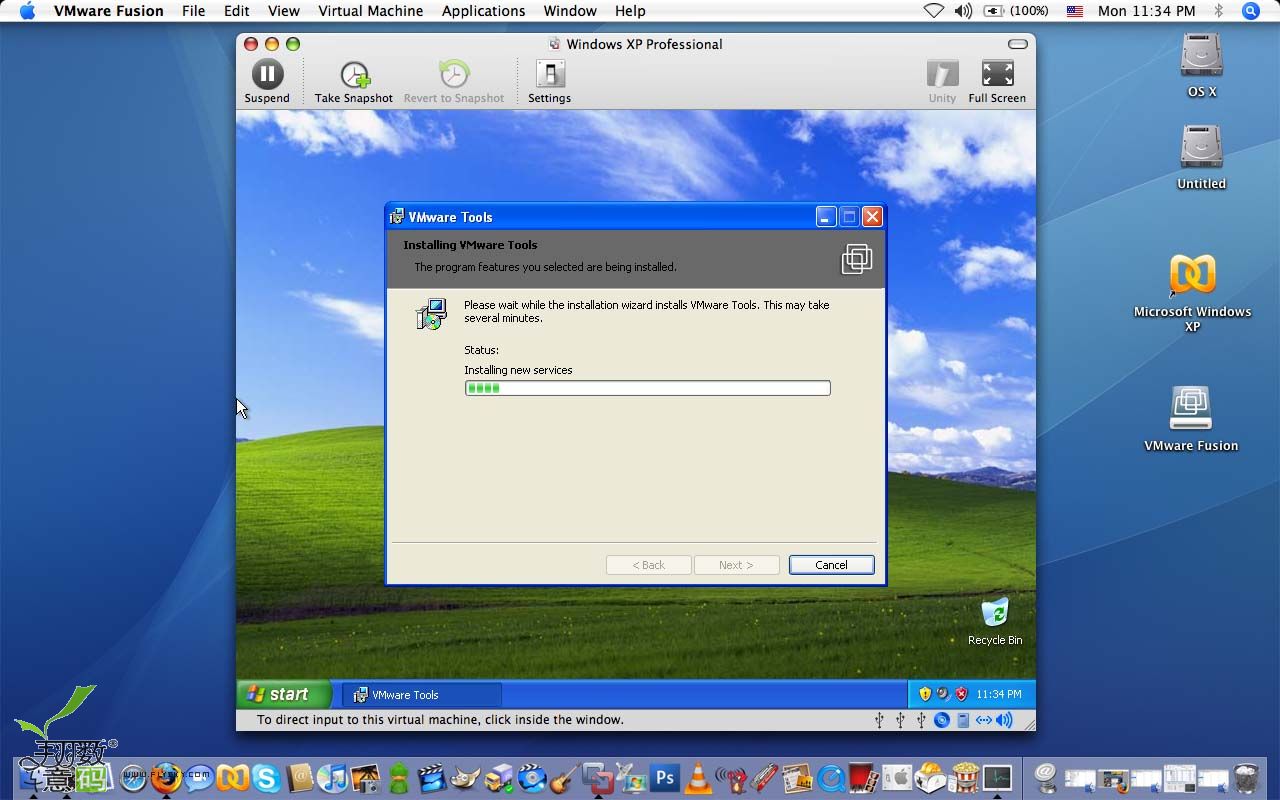Select Microsoft Windows XP desktop alias
The width and height of the screenshot is (1280, 800).
pyautogui.click(x=1192, y=292)
